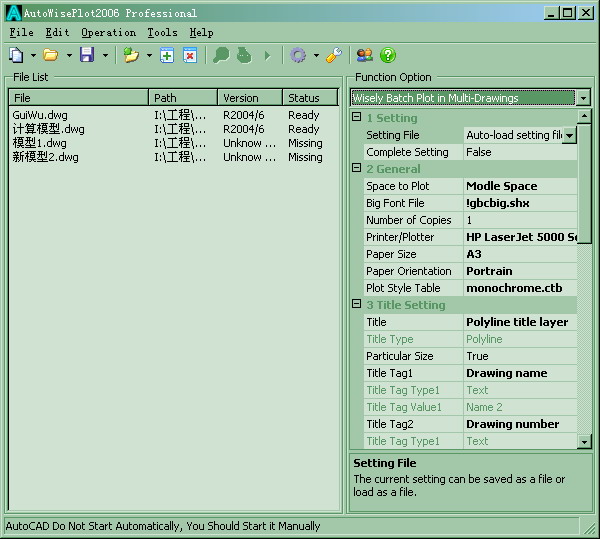Click the Particular Size True value
The width and height of the screenshot is (600, 539).
(x=520, y=356)
